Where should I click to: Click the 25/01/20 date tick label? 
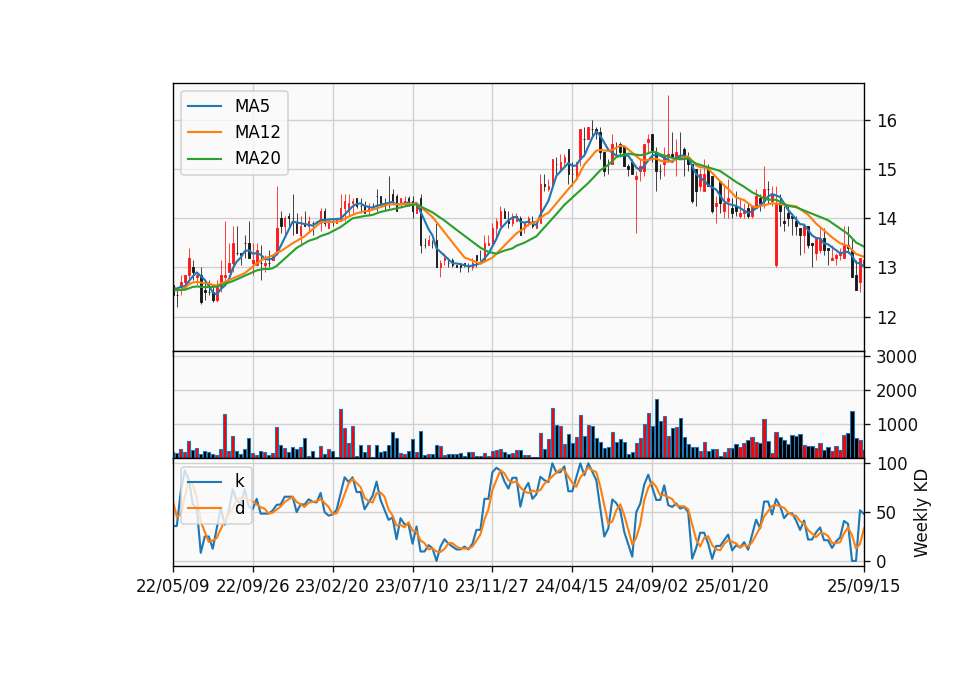[x=732, y=586]
